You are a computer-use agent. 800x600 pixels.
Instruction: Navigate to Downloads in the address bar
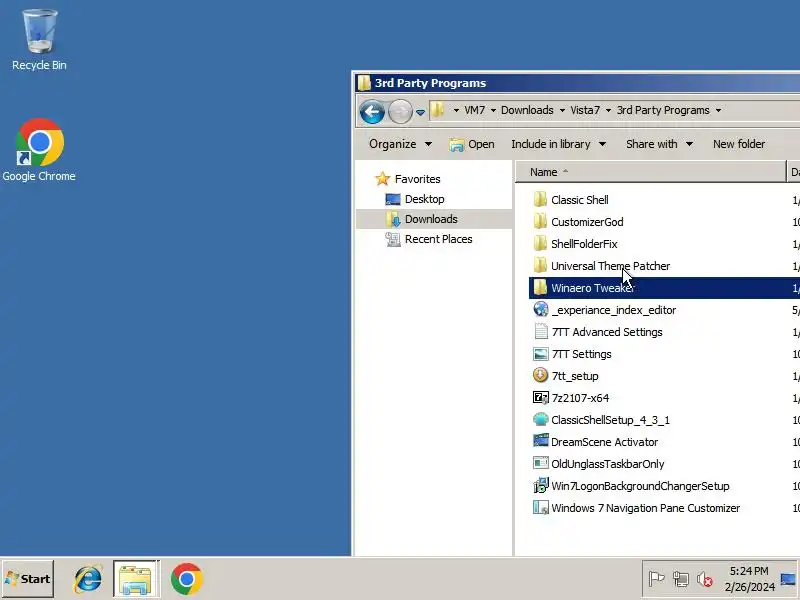pyautogui.click(x=527, y=110)
